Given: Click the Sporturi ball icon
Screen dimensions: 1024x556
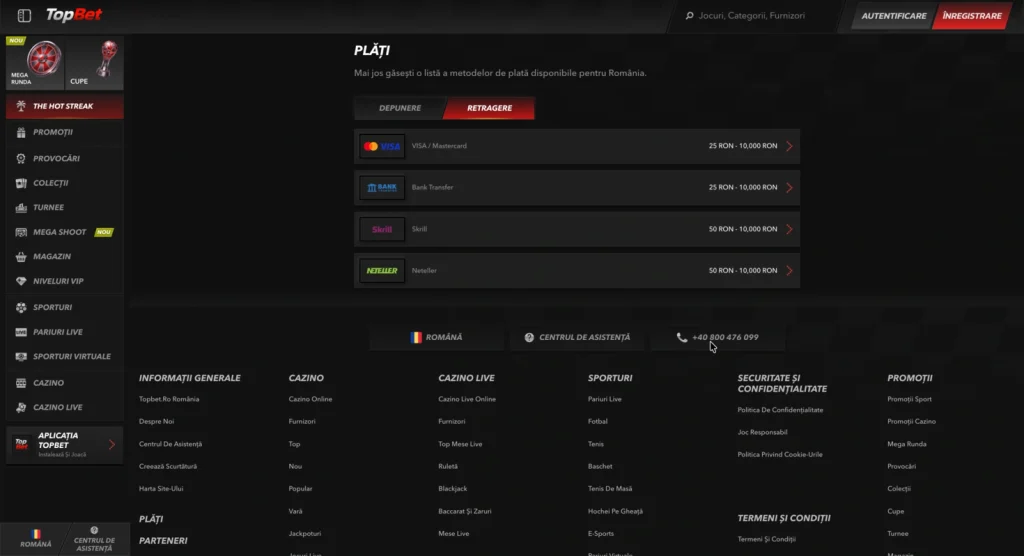Looking at the screenshot, I should point(21,307).
